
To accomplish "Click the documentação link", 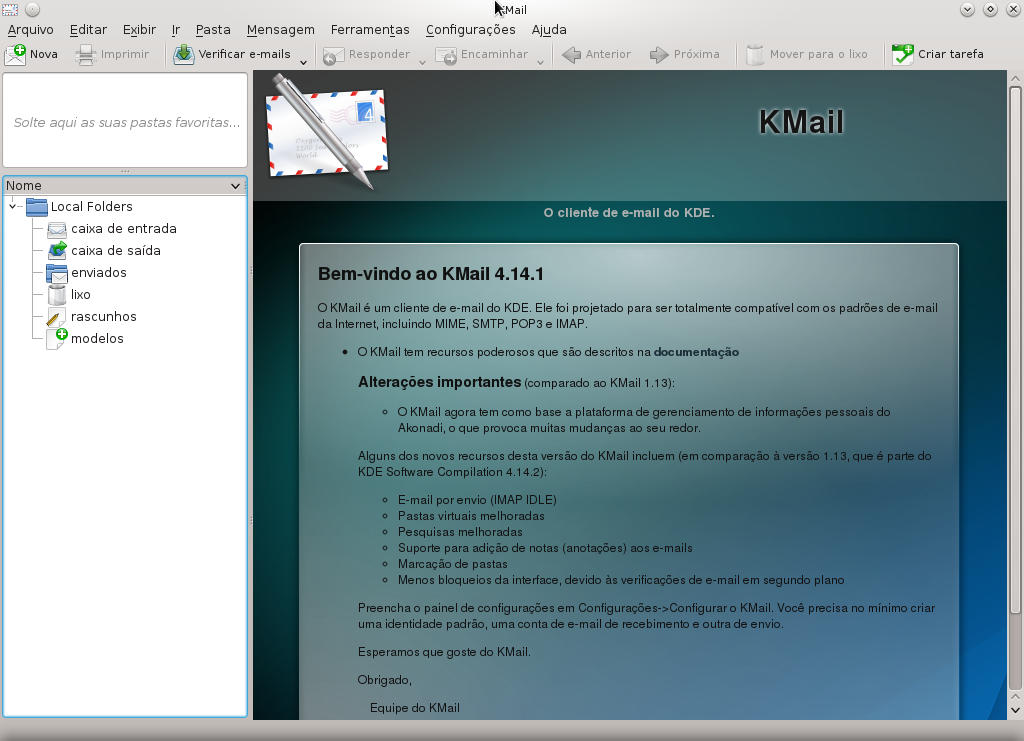I will (x=698, y=352).
